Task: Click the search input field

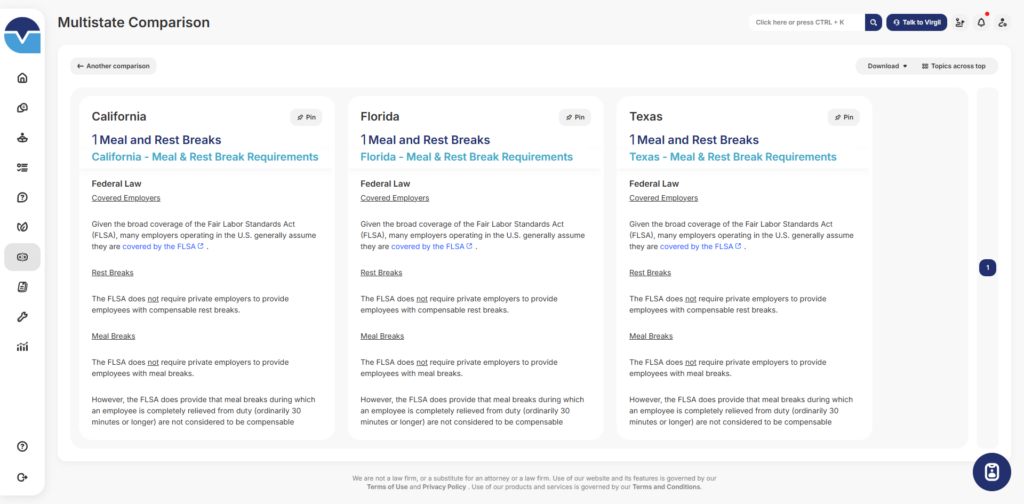Action: 805,22
